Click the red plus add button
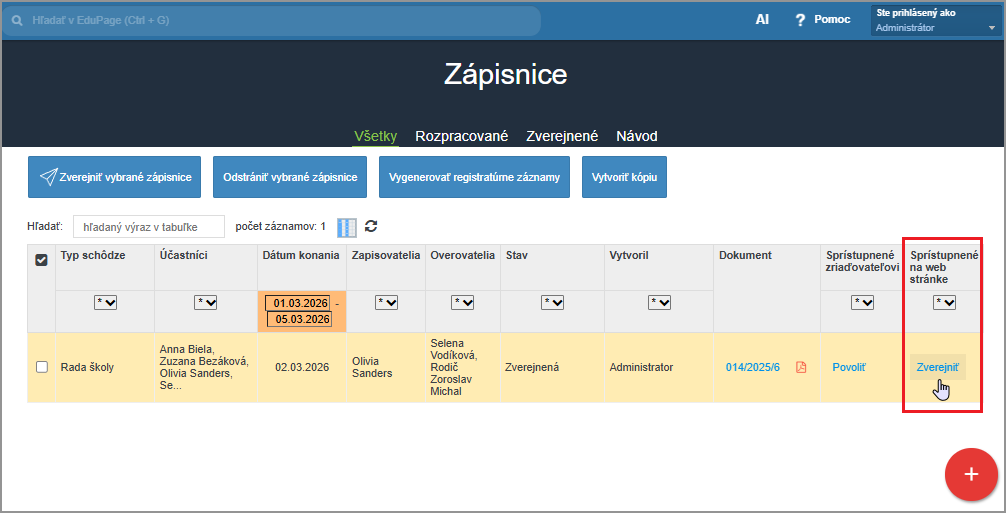This screenshot has width=1006, height=513. 970,474
